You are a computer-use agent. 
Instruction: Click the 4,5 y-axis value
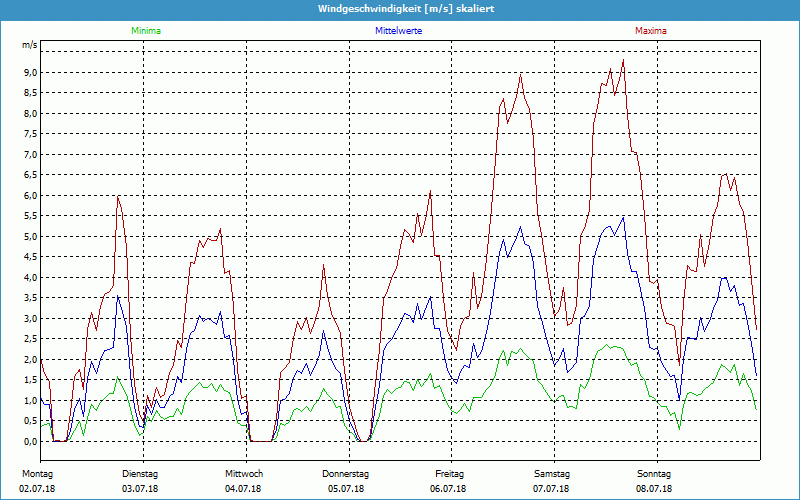tap(31, 257)
